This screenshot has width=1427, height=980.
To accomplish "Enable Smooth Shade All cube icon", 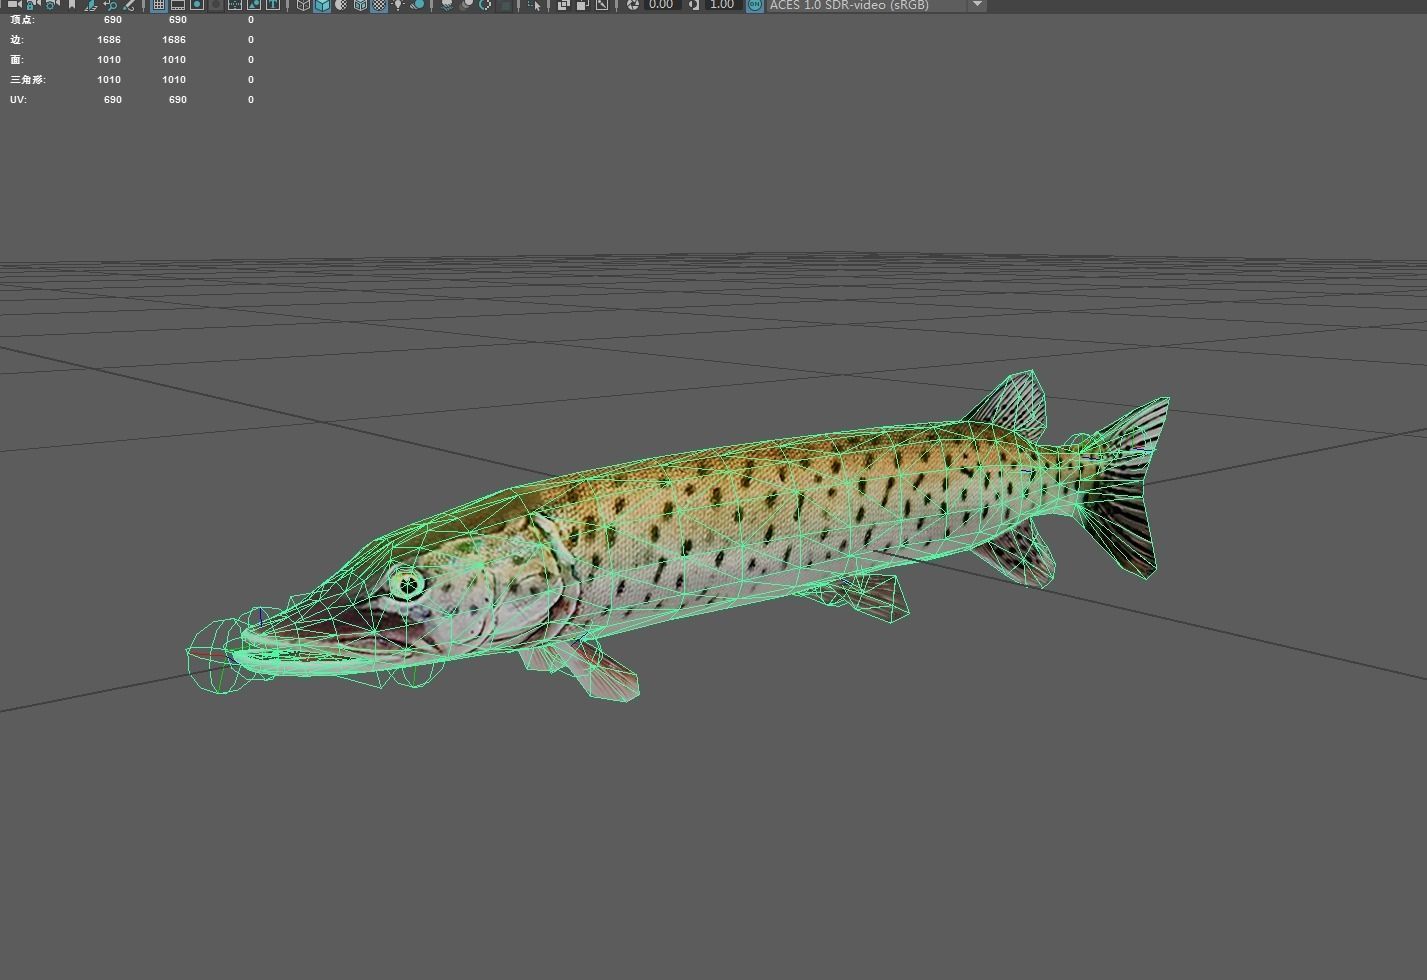I will tap(322, 5).
